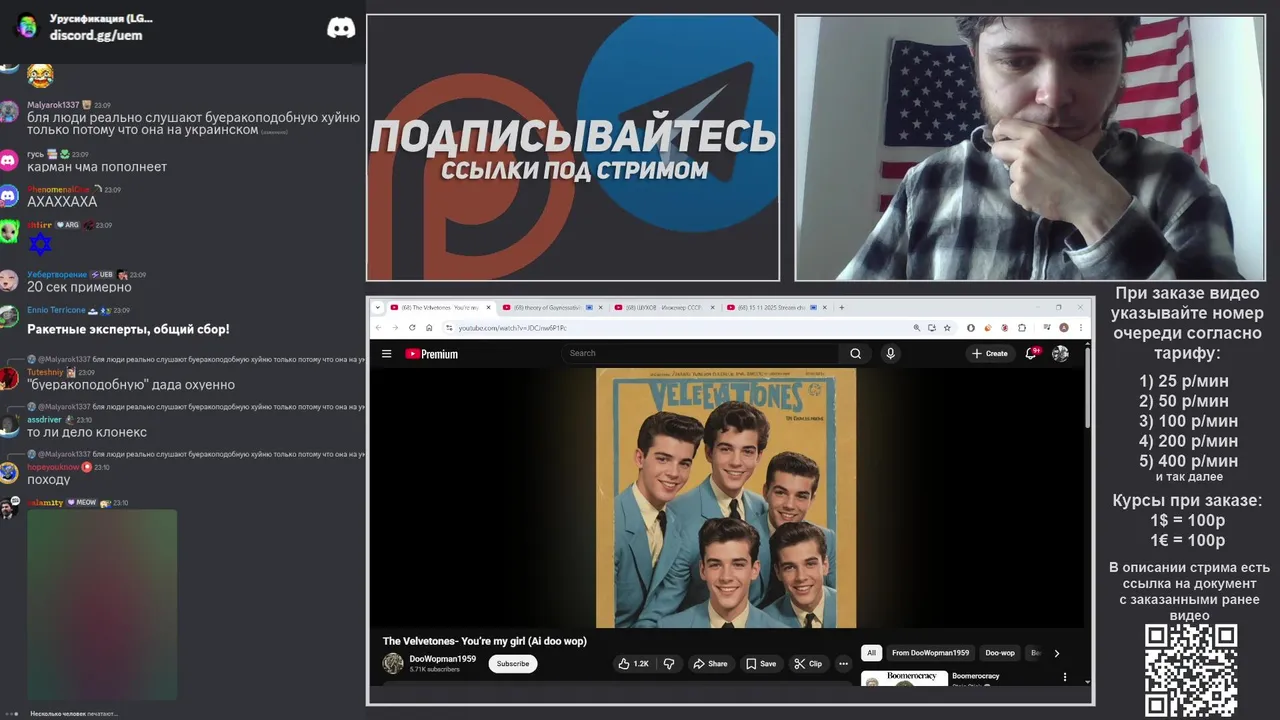
Task: Click the DooWopman1959 channel avatar
Action: click(x=393, y=663)
